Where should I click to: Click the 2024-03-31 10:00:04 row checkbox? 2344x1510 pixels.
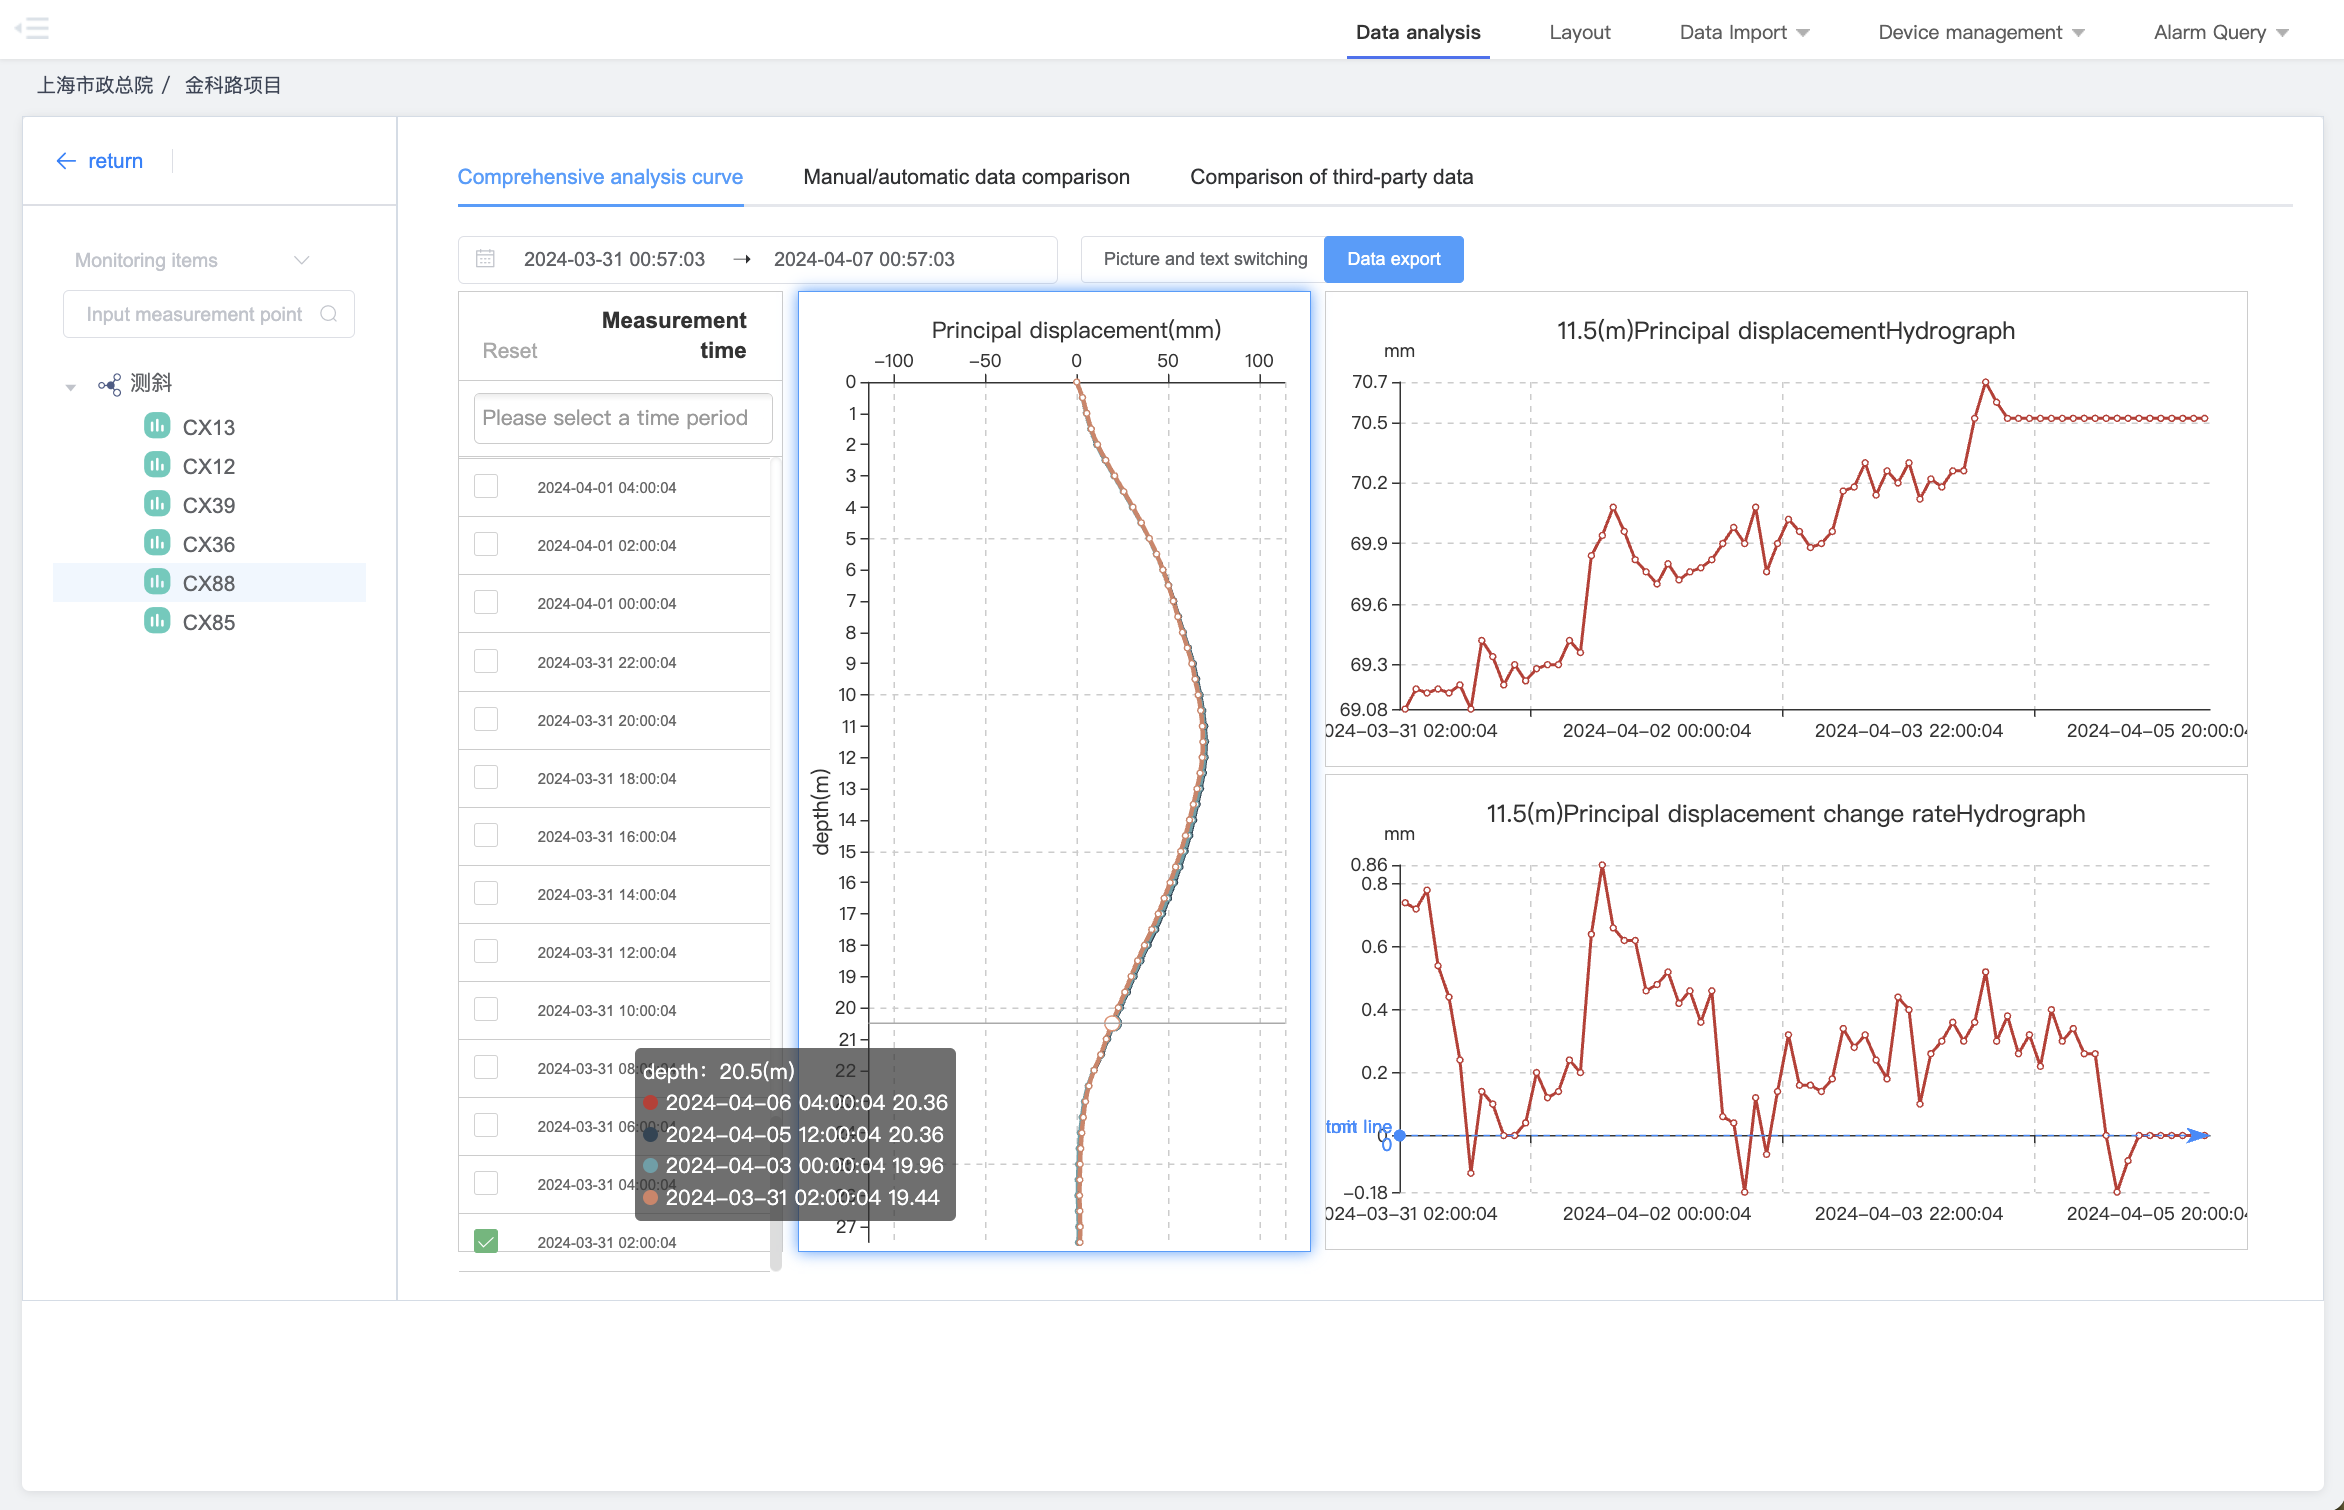486,1010
